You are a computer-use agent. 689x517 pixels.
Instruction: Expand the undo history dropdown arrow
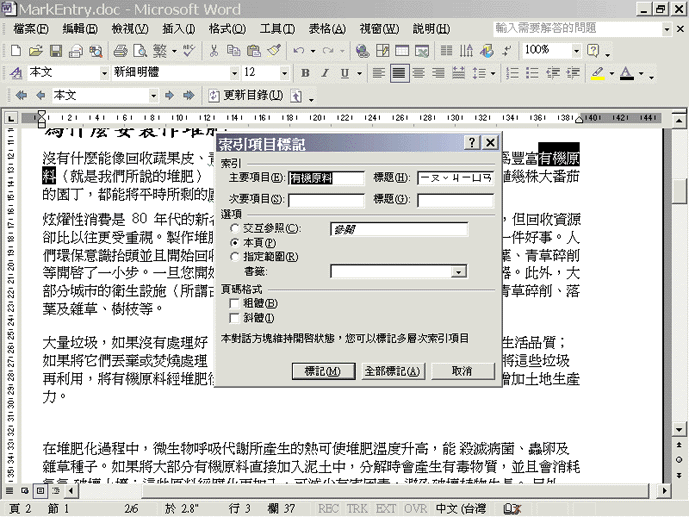click(313, 51)
